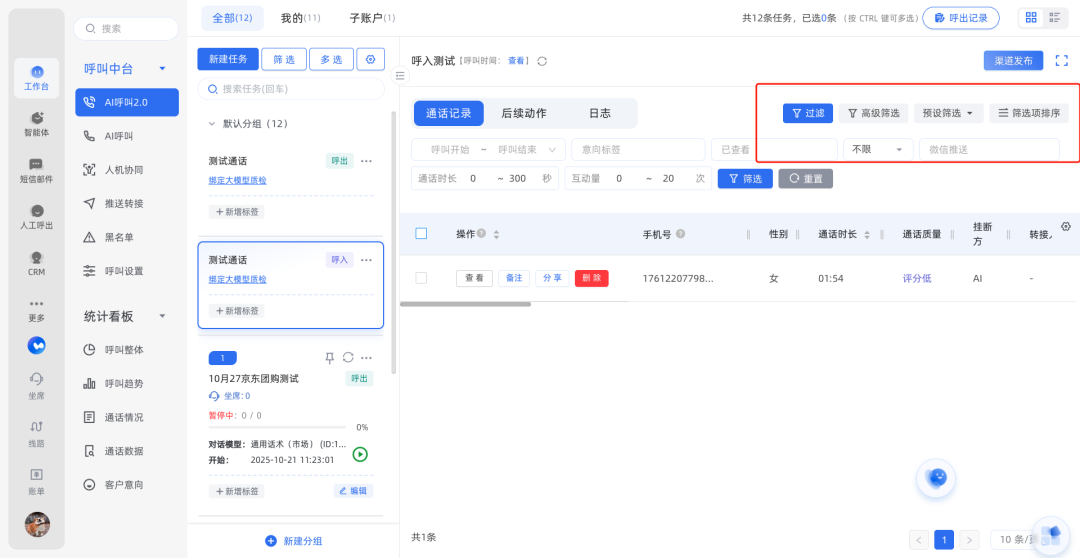Open the 预设筛选 dropdown
The width and height of the screenshot is (1080, 558).
pos(948,113)
